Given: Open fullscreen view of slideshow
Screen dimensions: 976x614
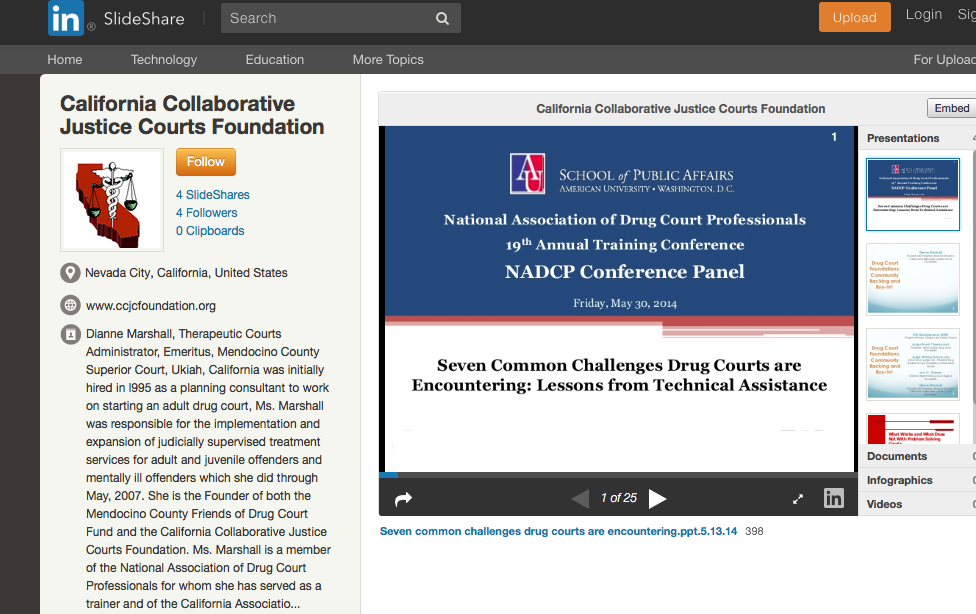Looking at the screenshot, I should pos(798,499).
